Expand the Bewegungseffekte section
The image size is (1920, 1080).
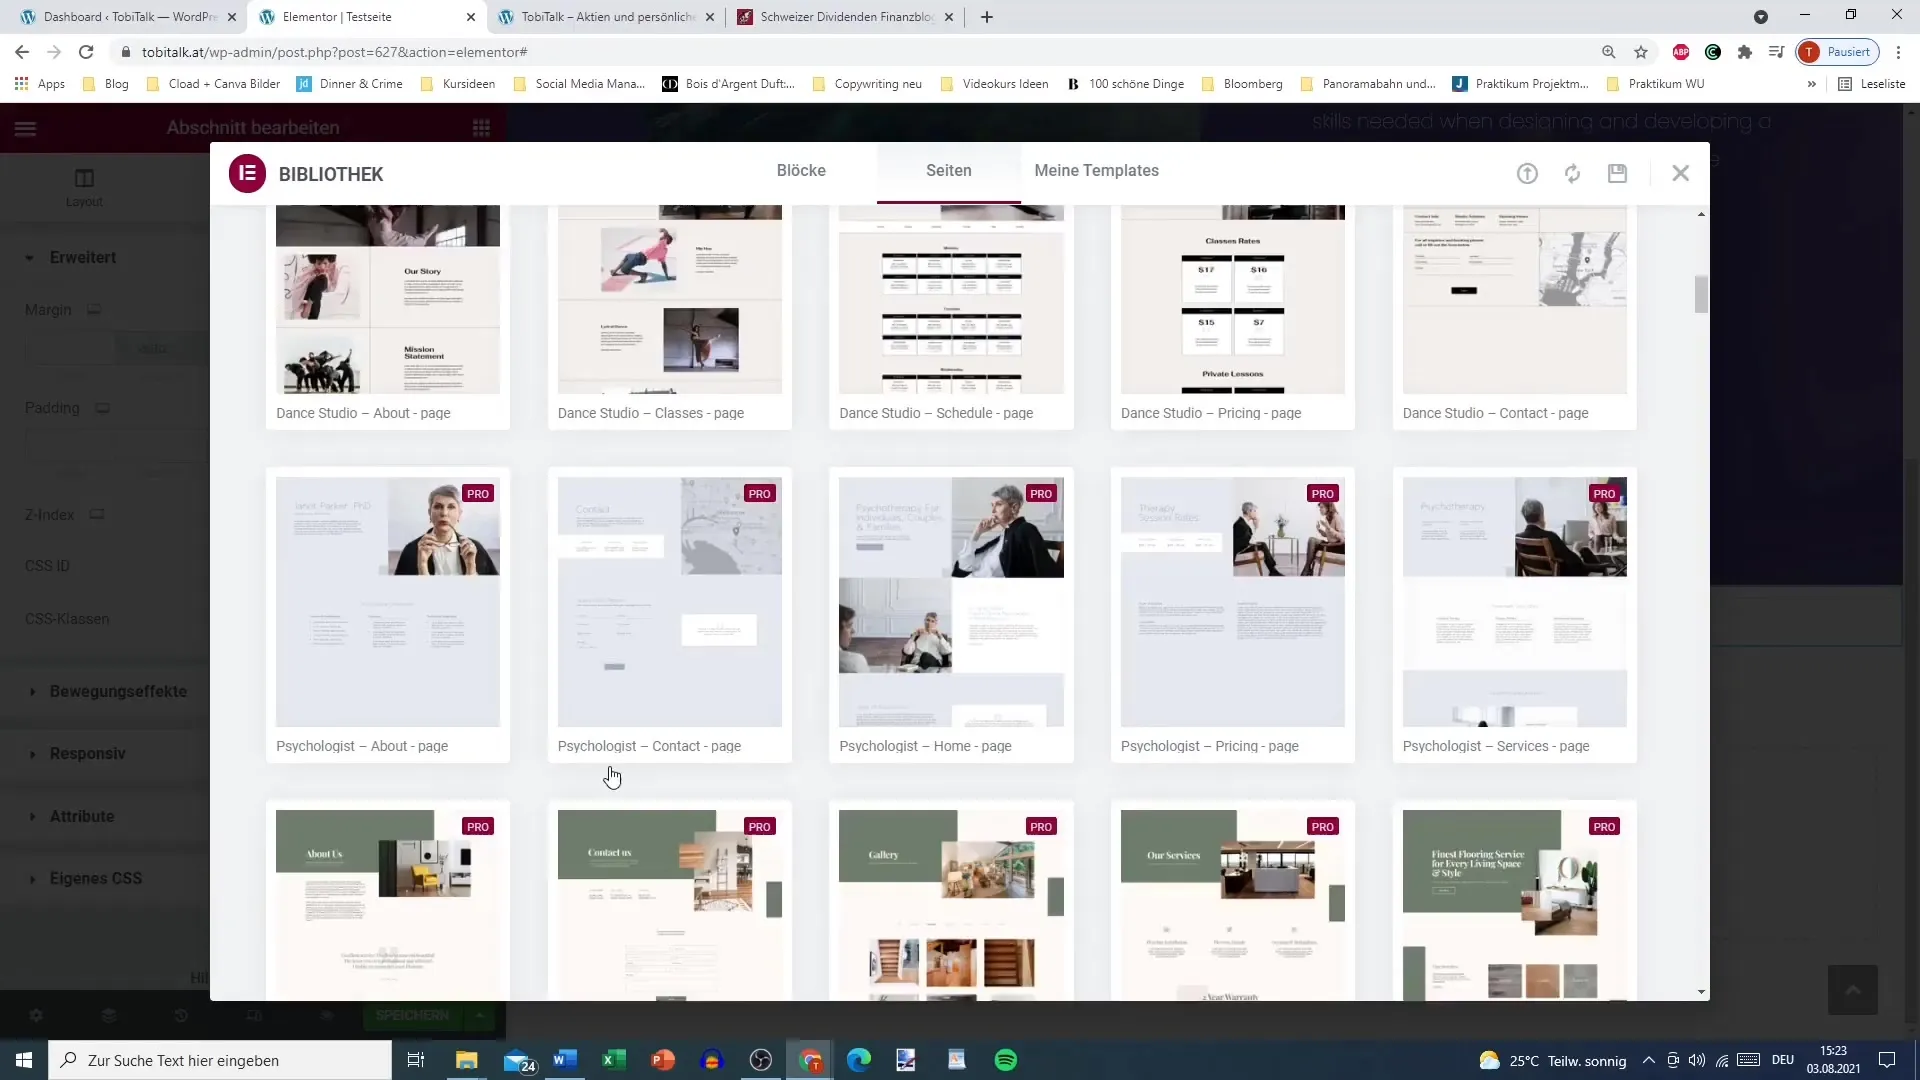tap(117, 691)
